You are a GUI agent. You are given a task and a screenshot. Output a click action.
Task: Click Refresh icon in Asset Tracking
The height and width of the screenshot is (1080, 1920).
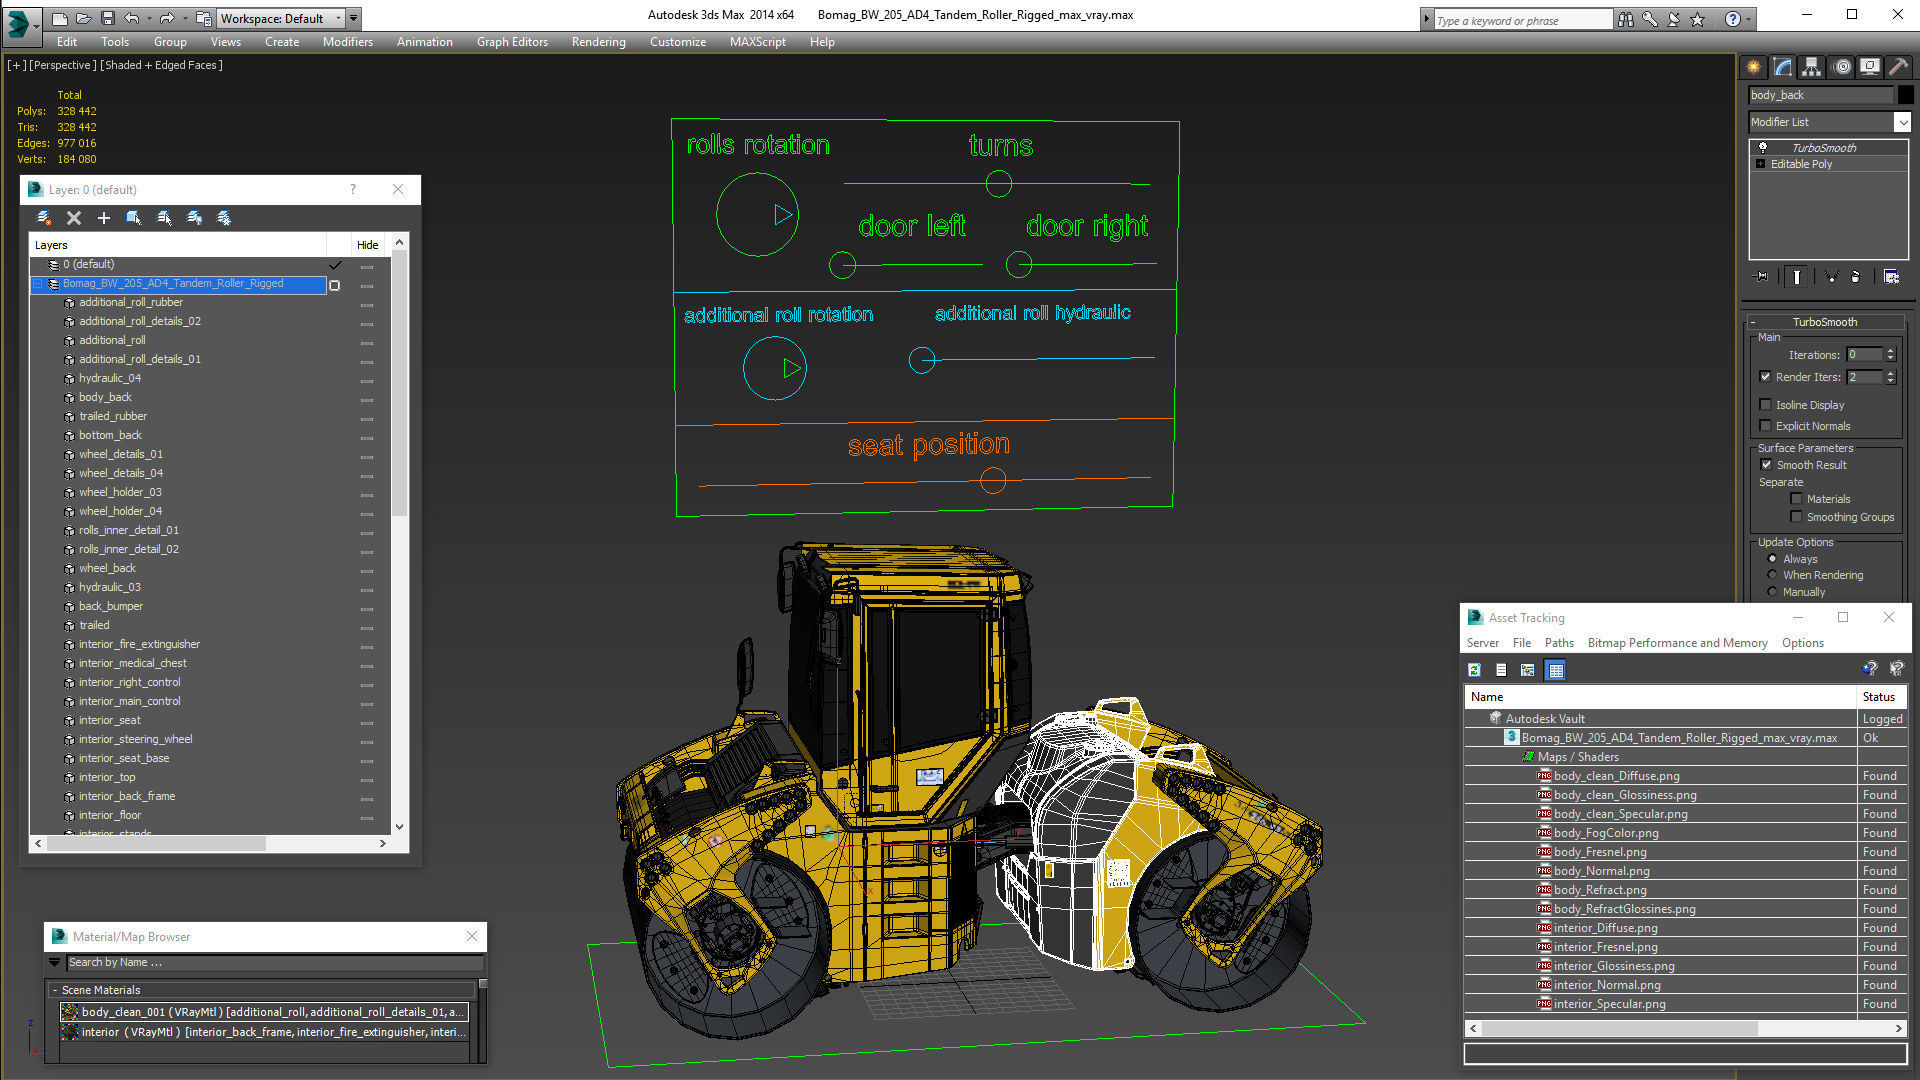click(x=1474, y=670)
